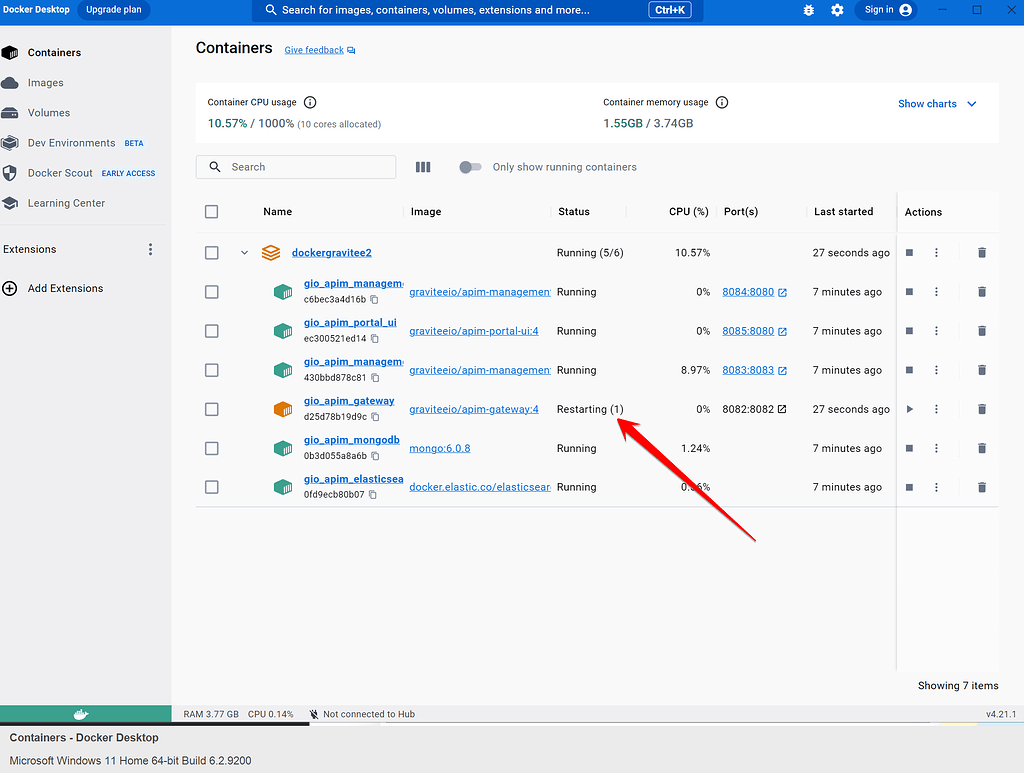Click the Upgrade plan button

point(113,11)
